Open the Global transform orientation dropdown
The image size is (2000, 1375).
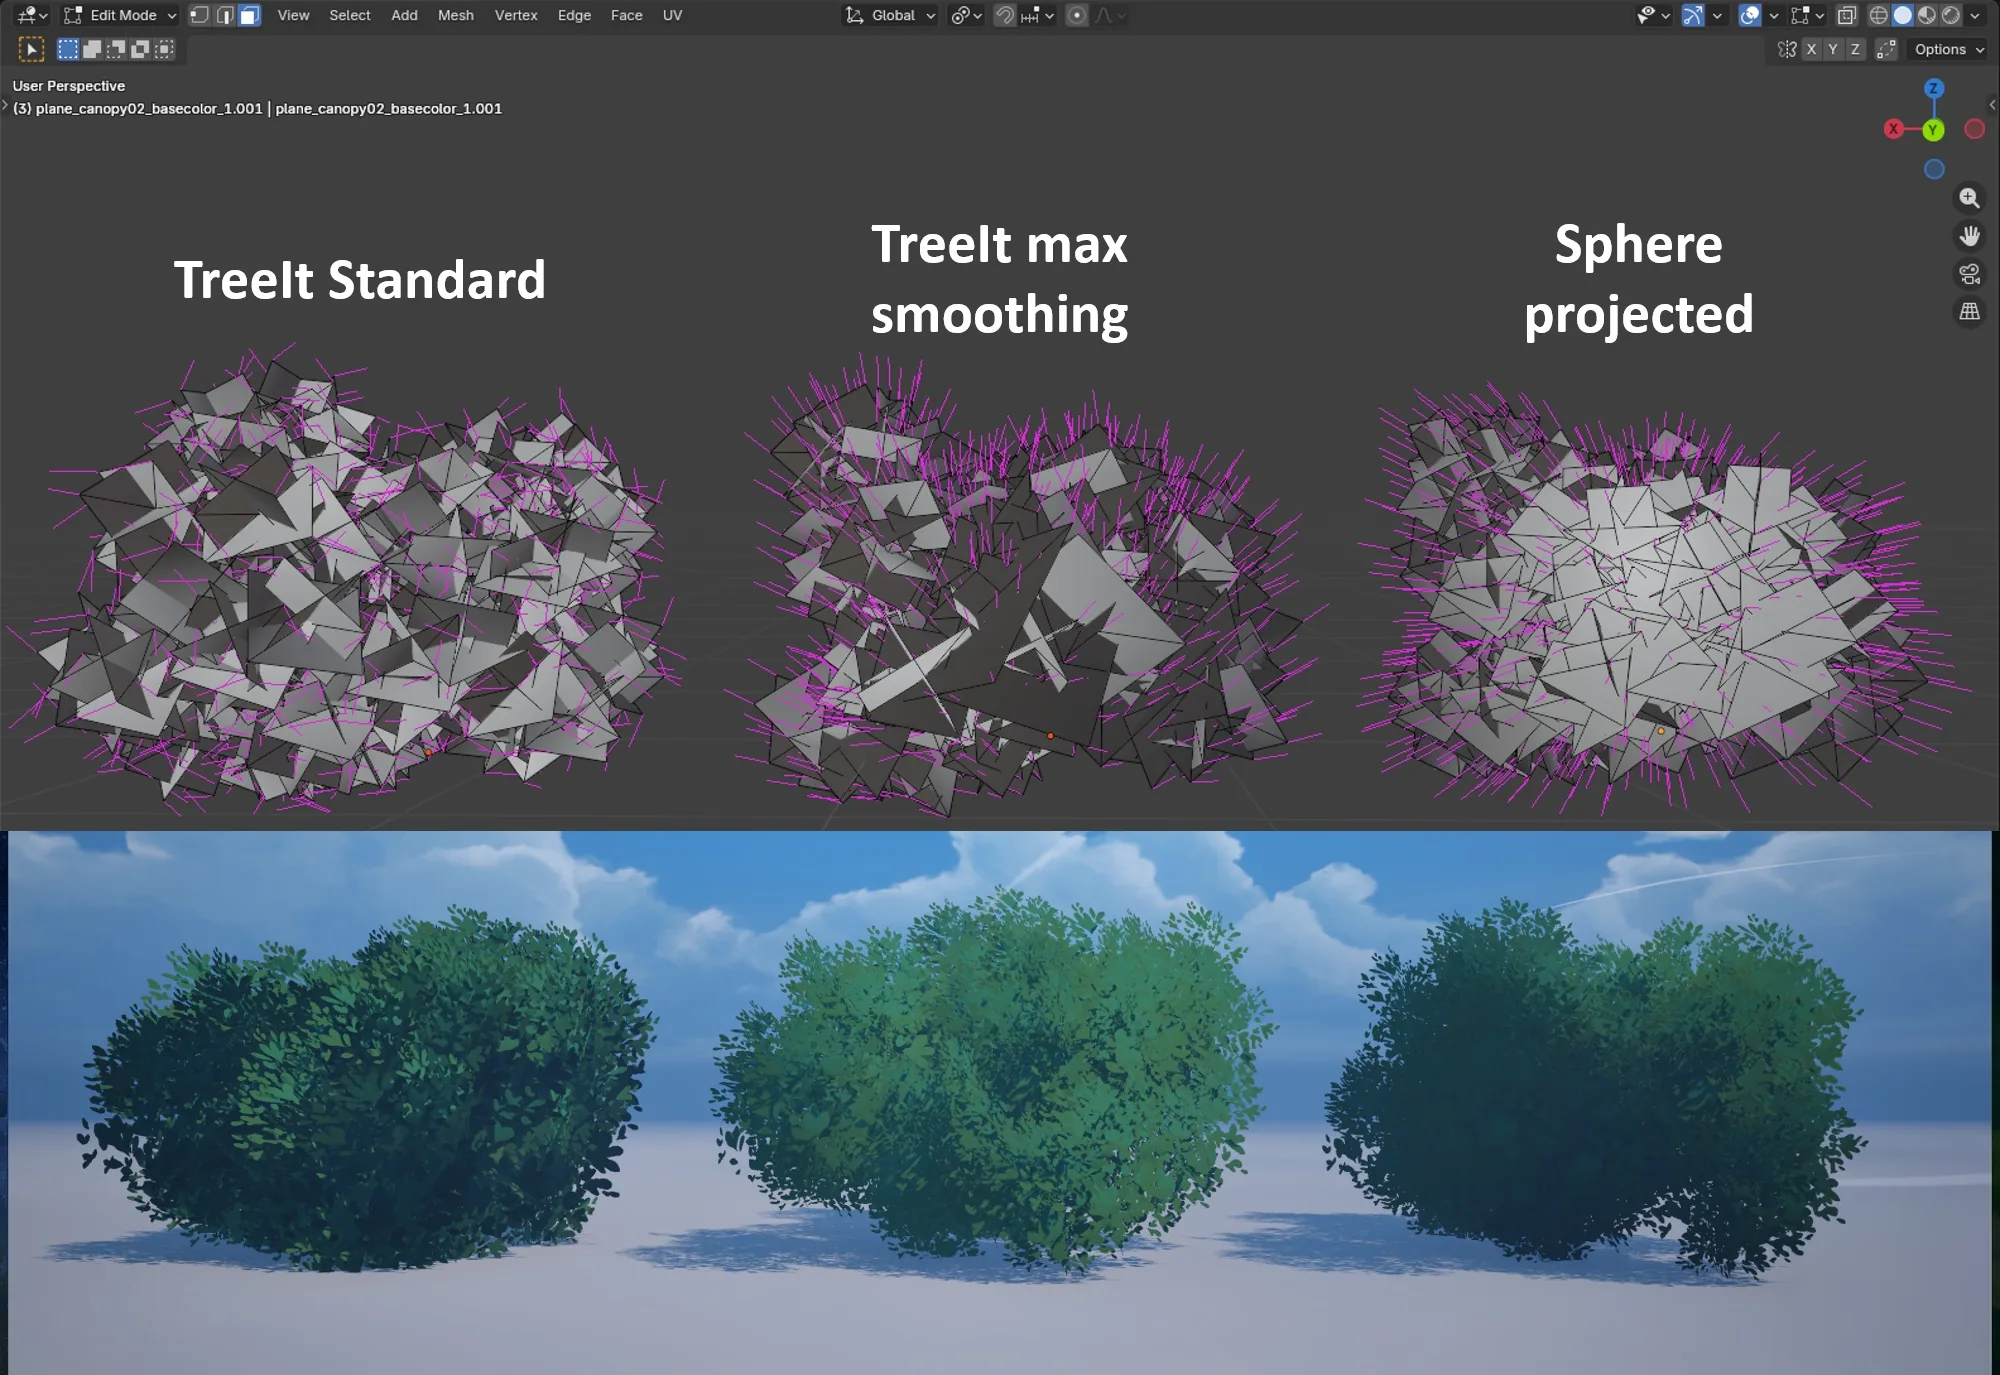pos(890,15)
